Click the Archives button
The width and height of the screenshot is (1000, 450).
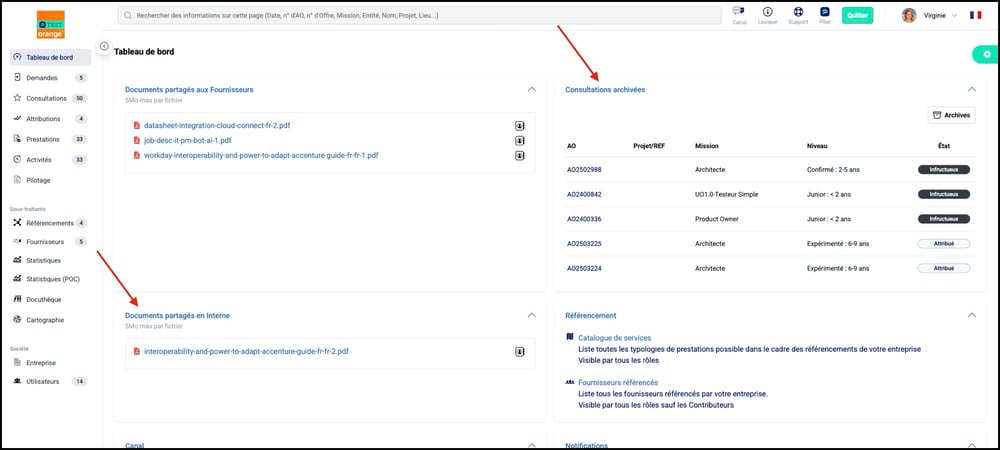951,115
